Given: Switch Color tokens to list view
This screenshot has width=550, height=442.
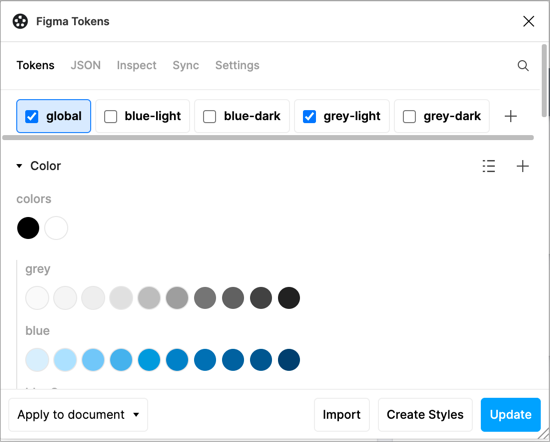Looking at the screenshot, I should (489, 166).
